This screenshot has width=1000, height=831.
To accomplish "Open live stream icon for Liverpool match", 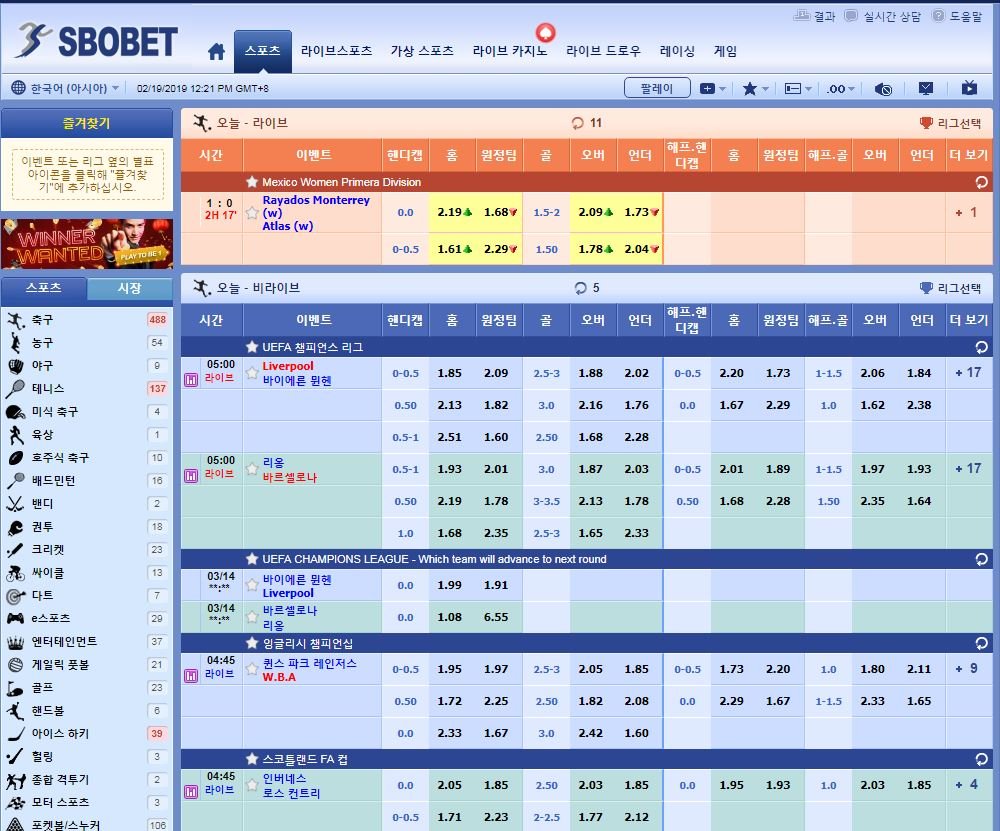I will (191, 380).
